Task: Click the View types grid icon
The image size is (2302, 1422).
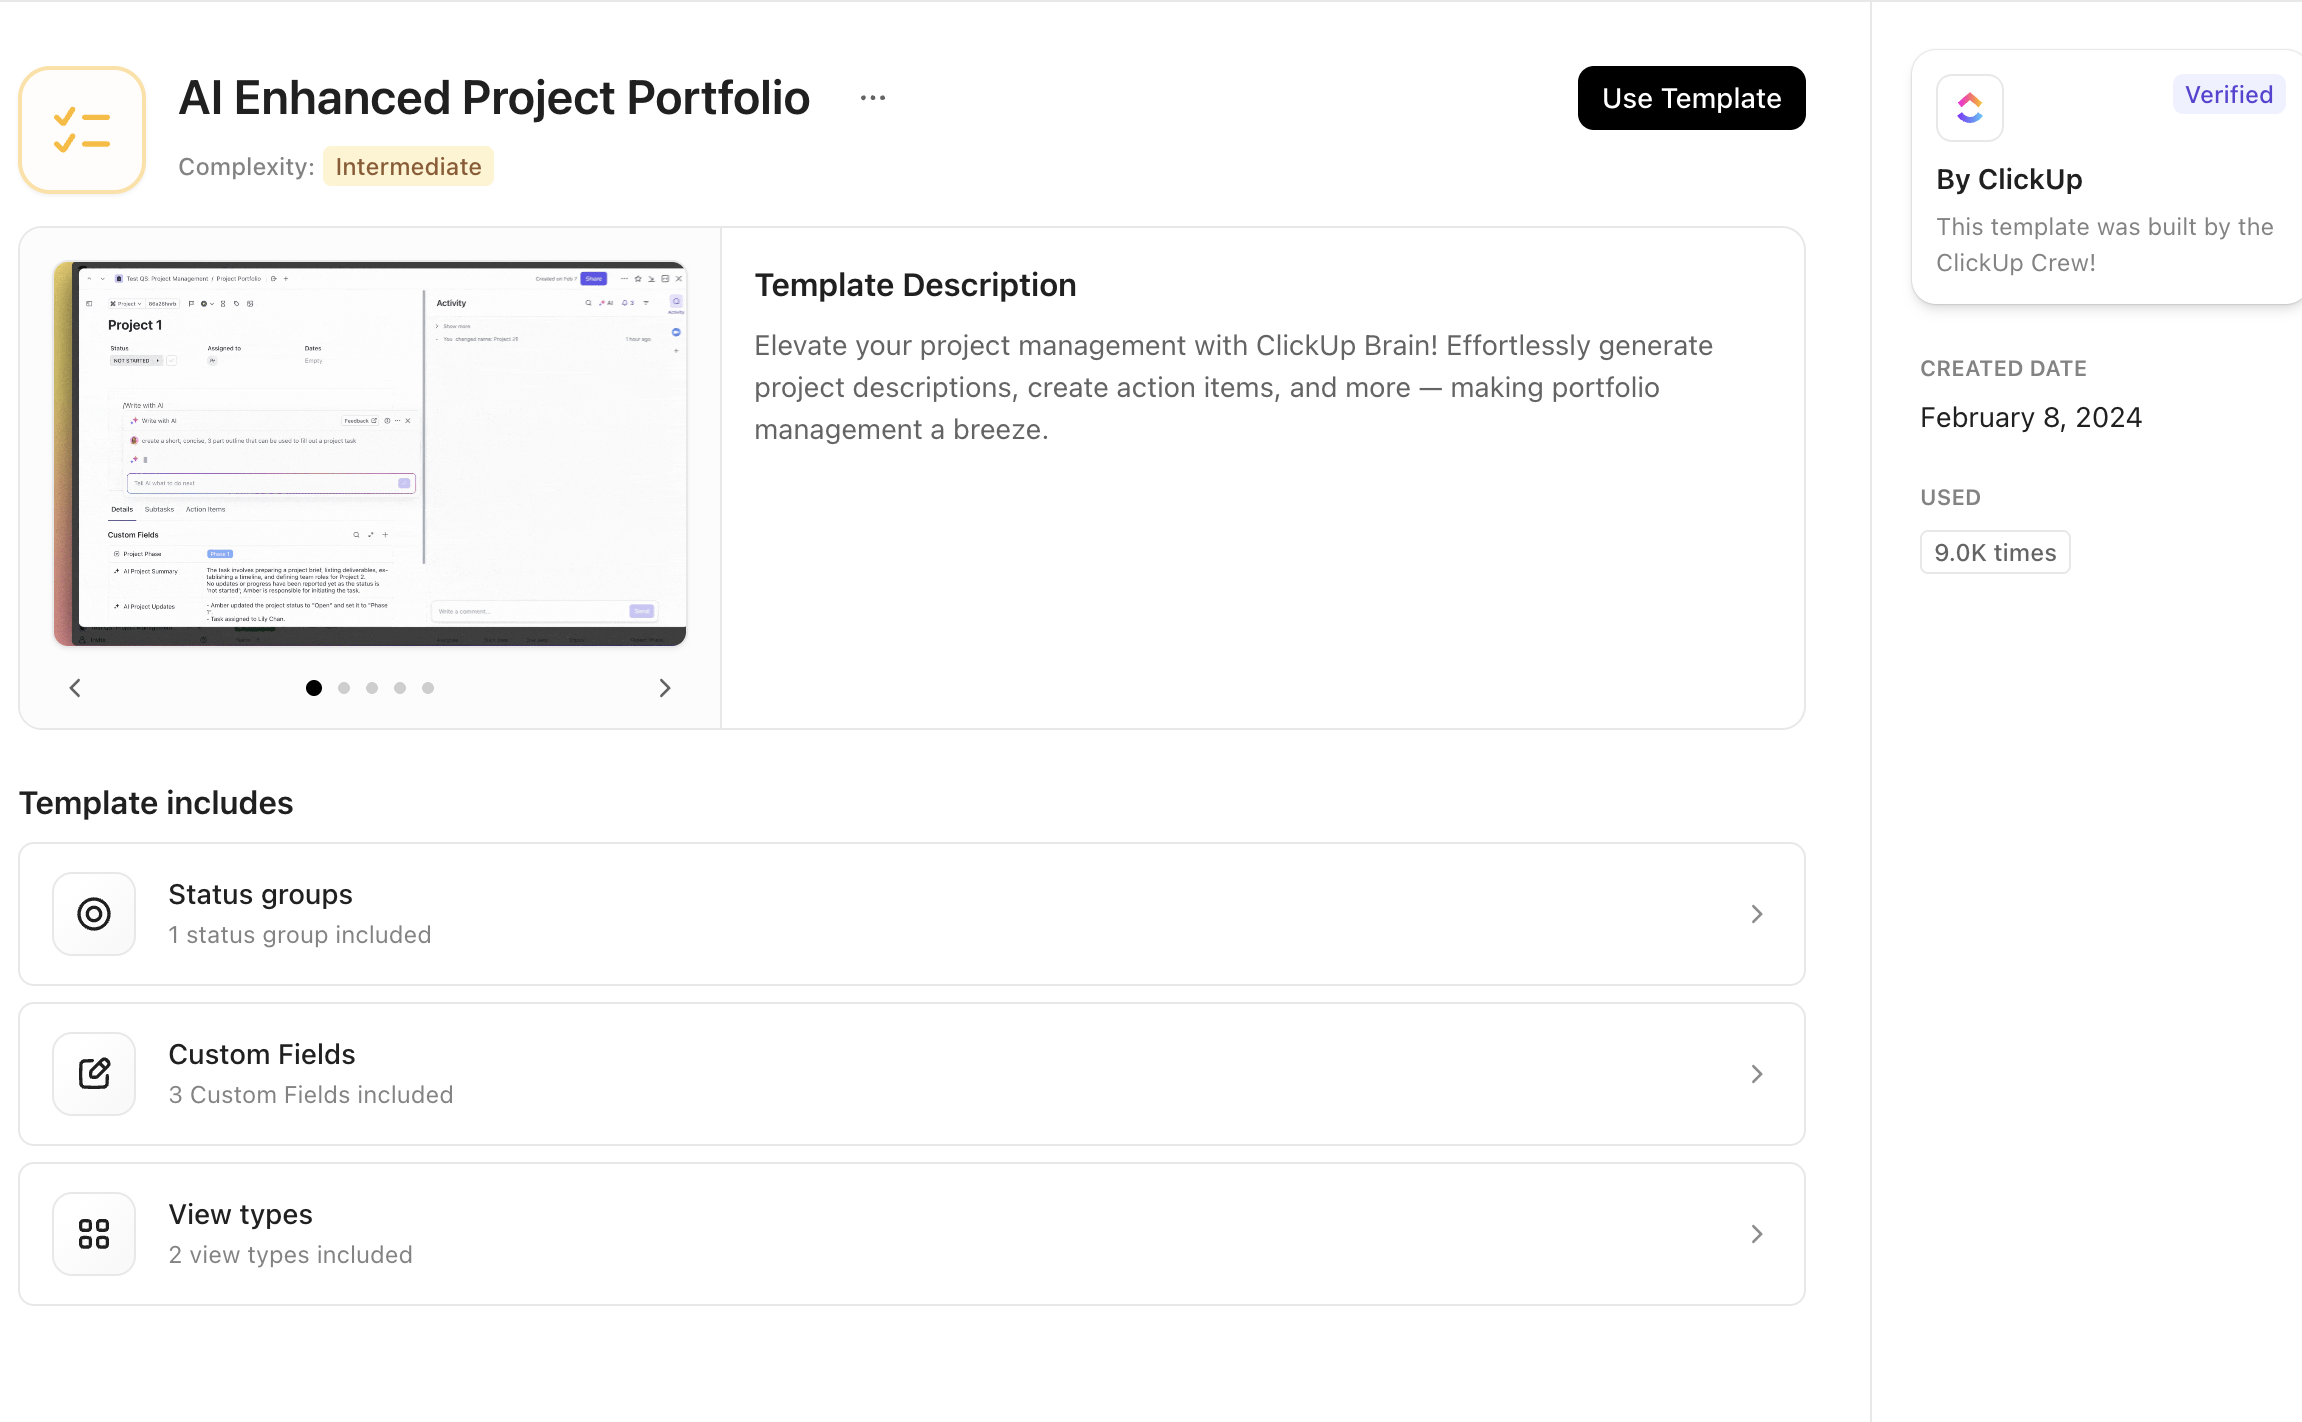Action: (94, 1234)
